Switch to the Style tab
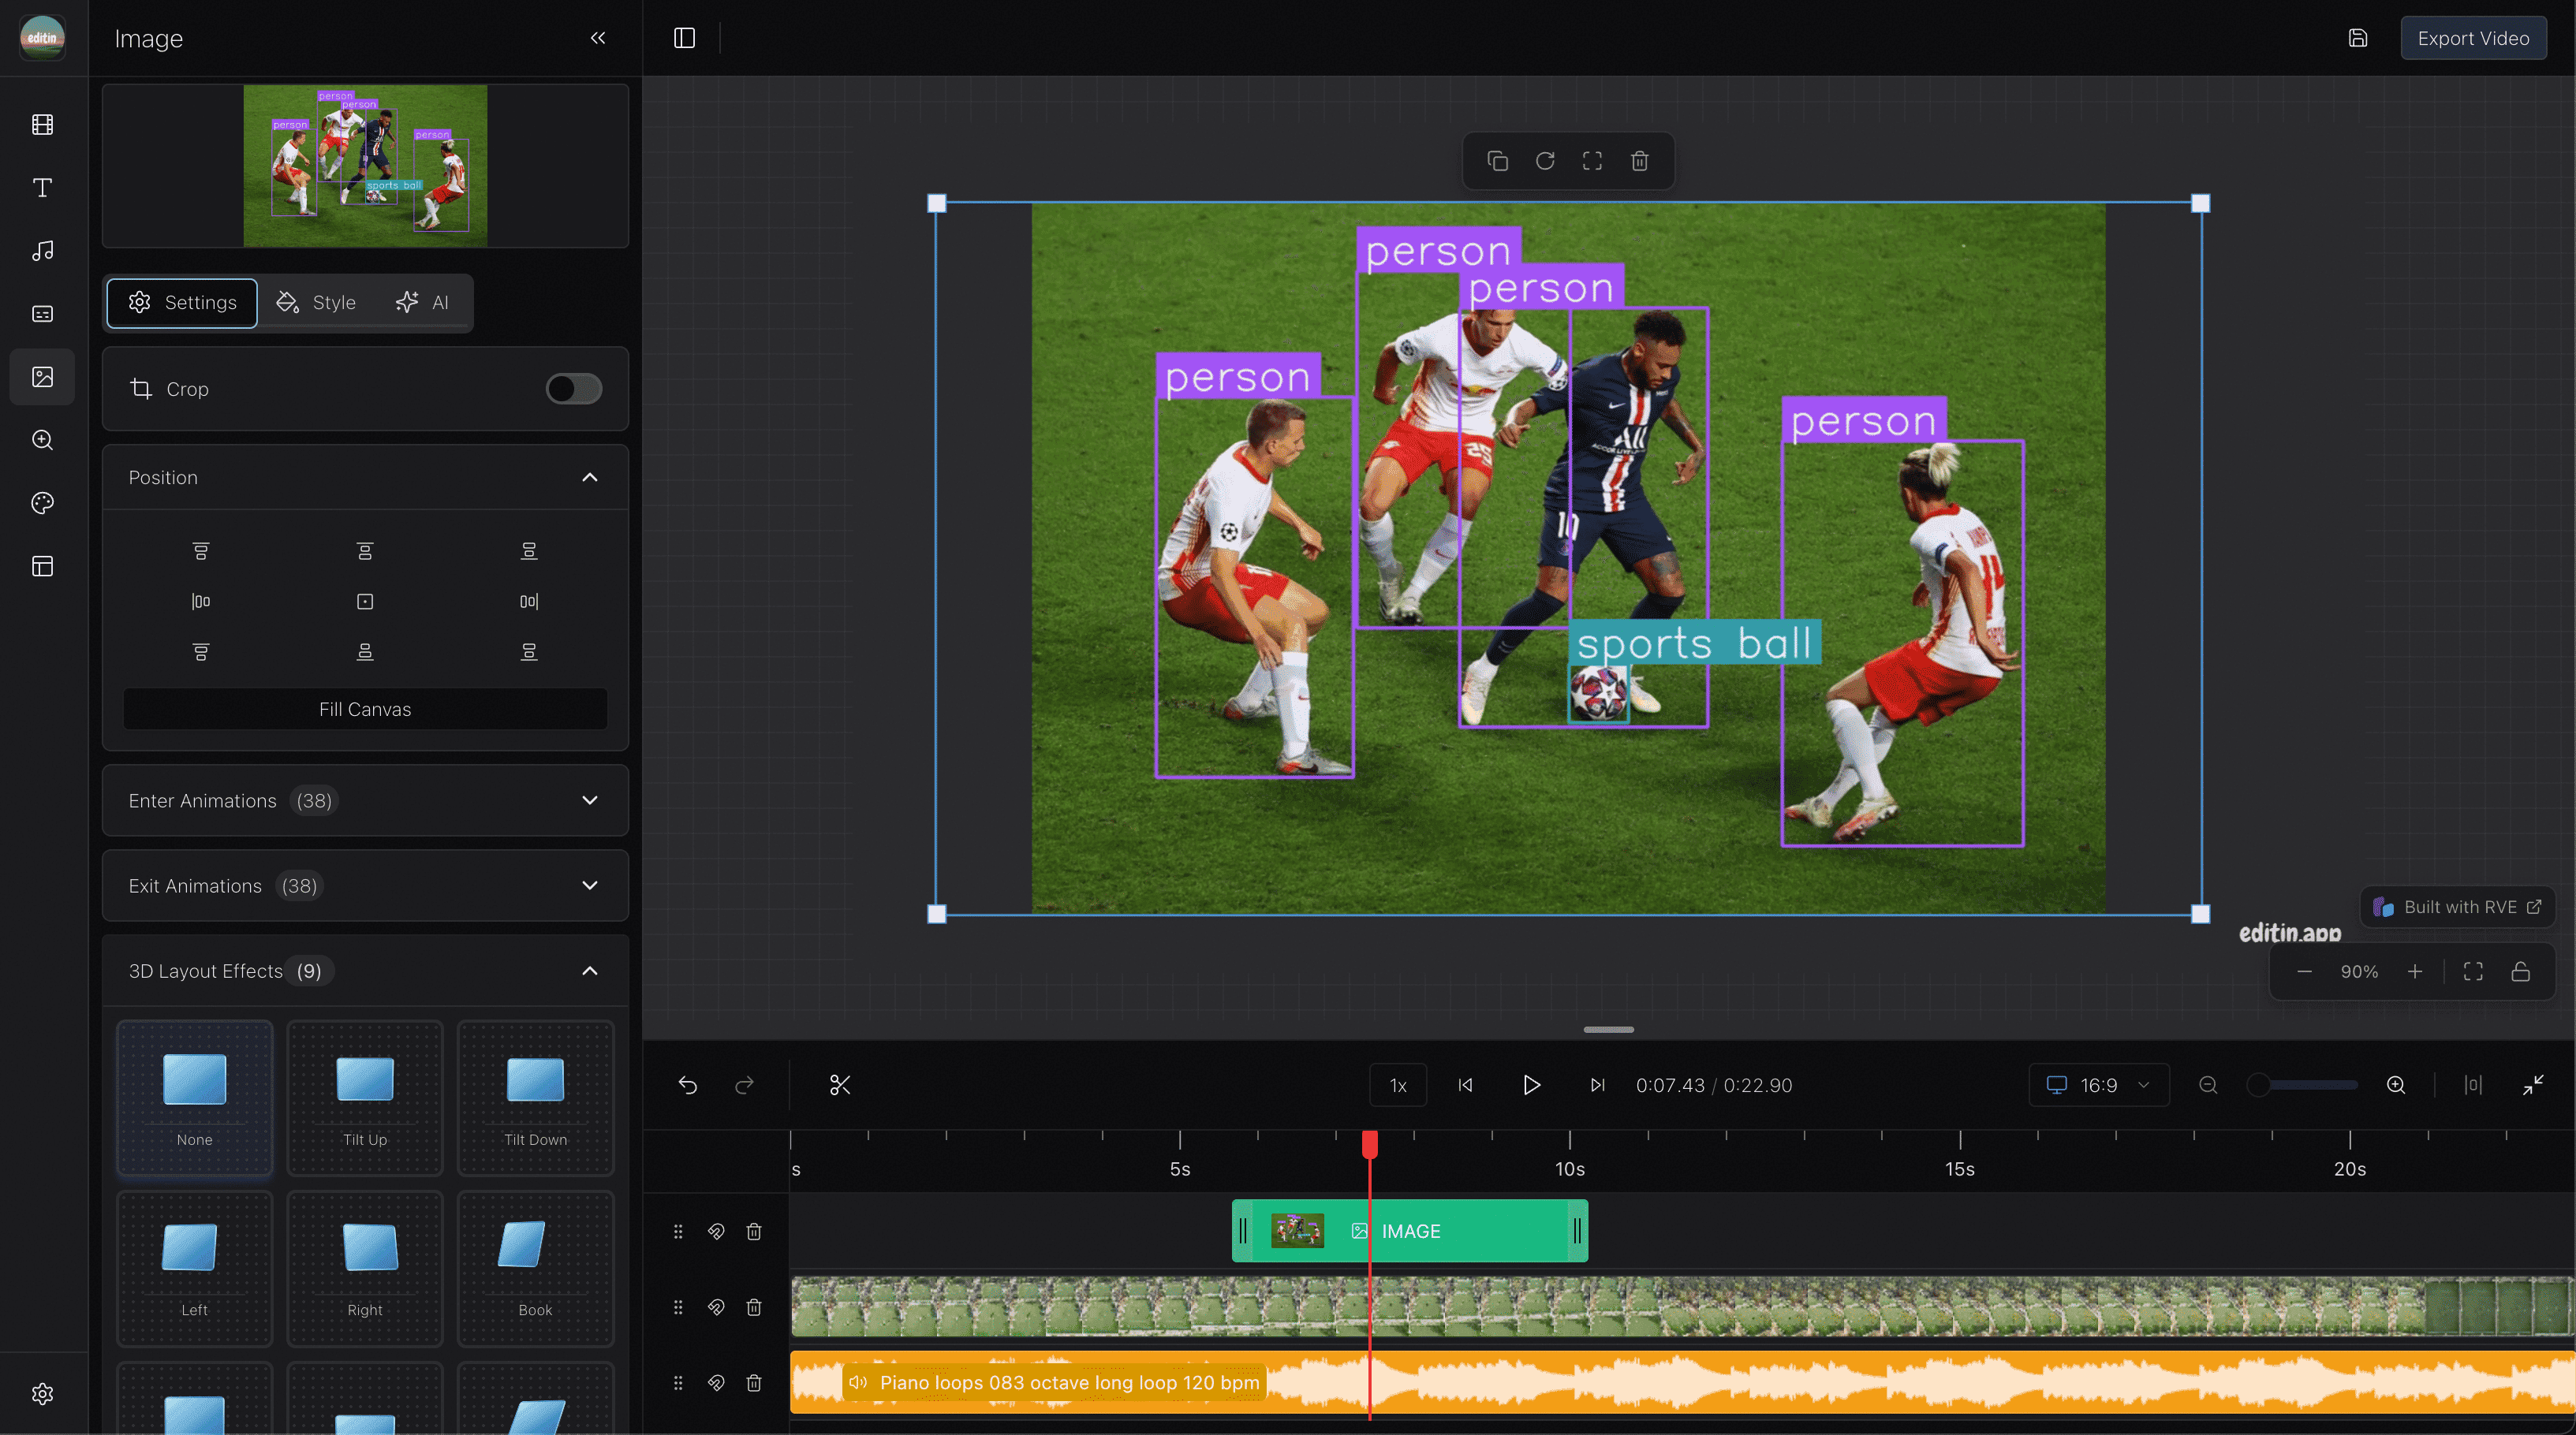 click(x=316, y=303)
